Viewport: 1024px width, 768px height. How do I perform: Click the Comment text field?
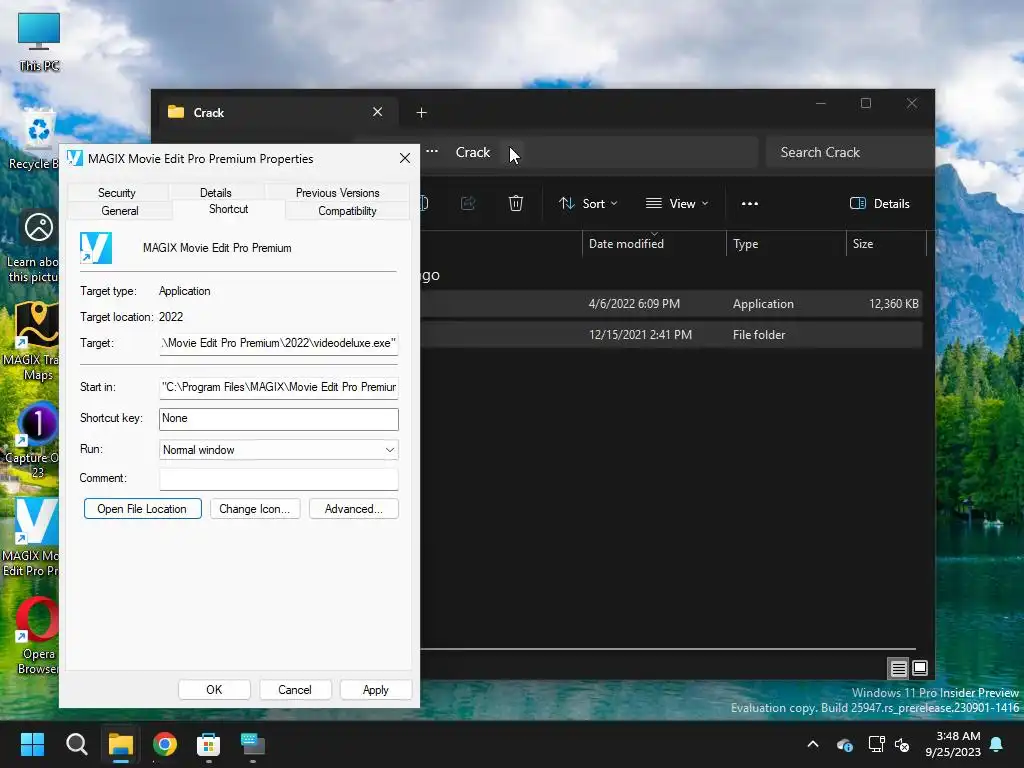tap(279, 479)
